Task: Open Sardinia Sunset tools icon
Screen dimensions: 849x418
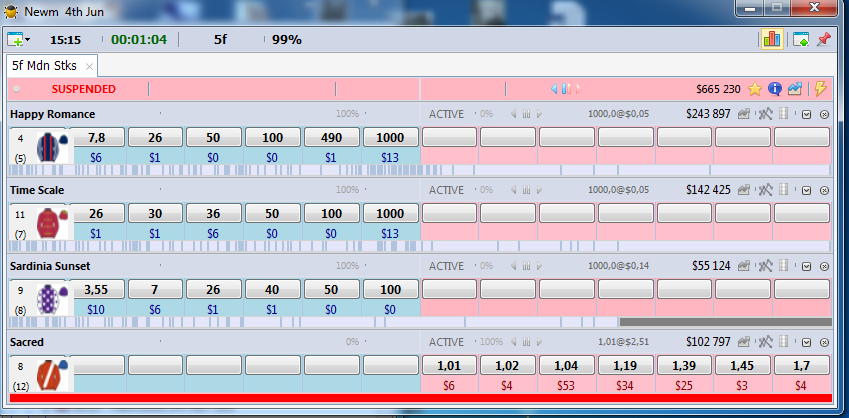Action: [765, 266]
